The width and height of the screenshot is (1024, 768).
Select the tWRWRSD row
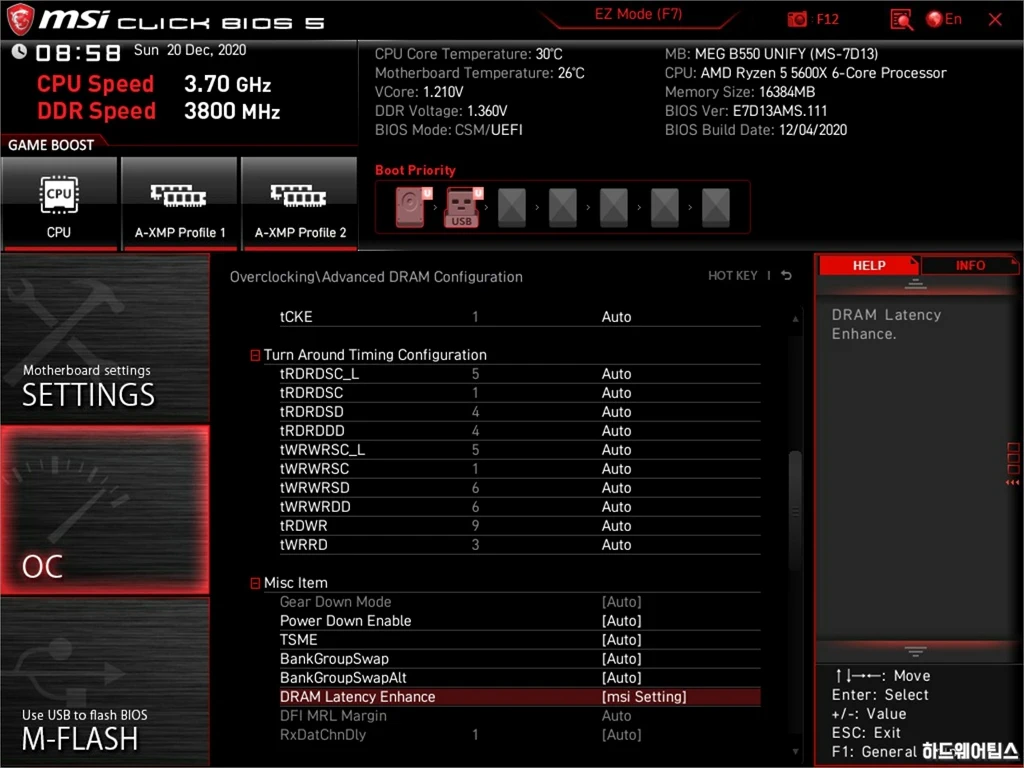pos(520,487)
